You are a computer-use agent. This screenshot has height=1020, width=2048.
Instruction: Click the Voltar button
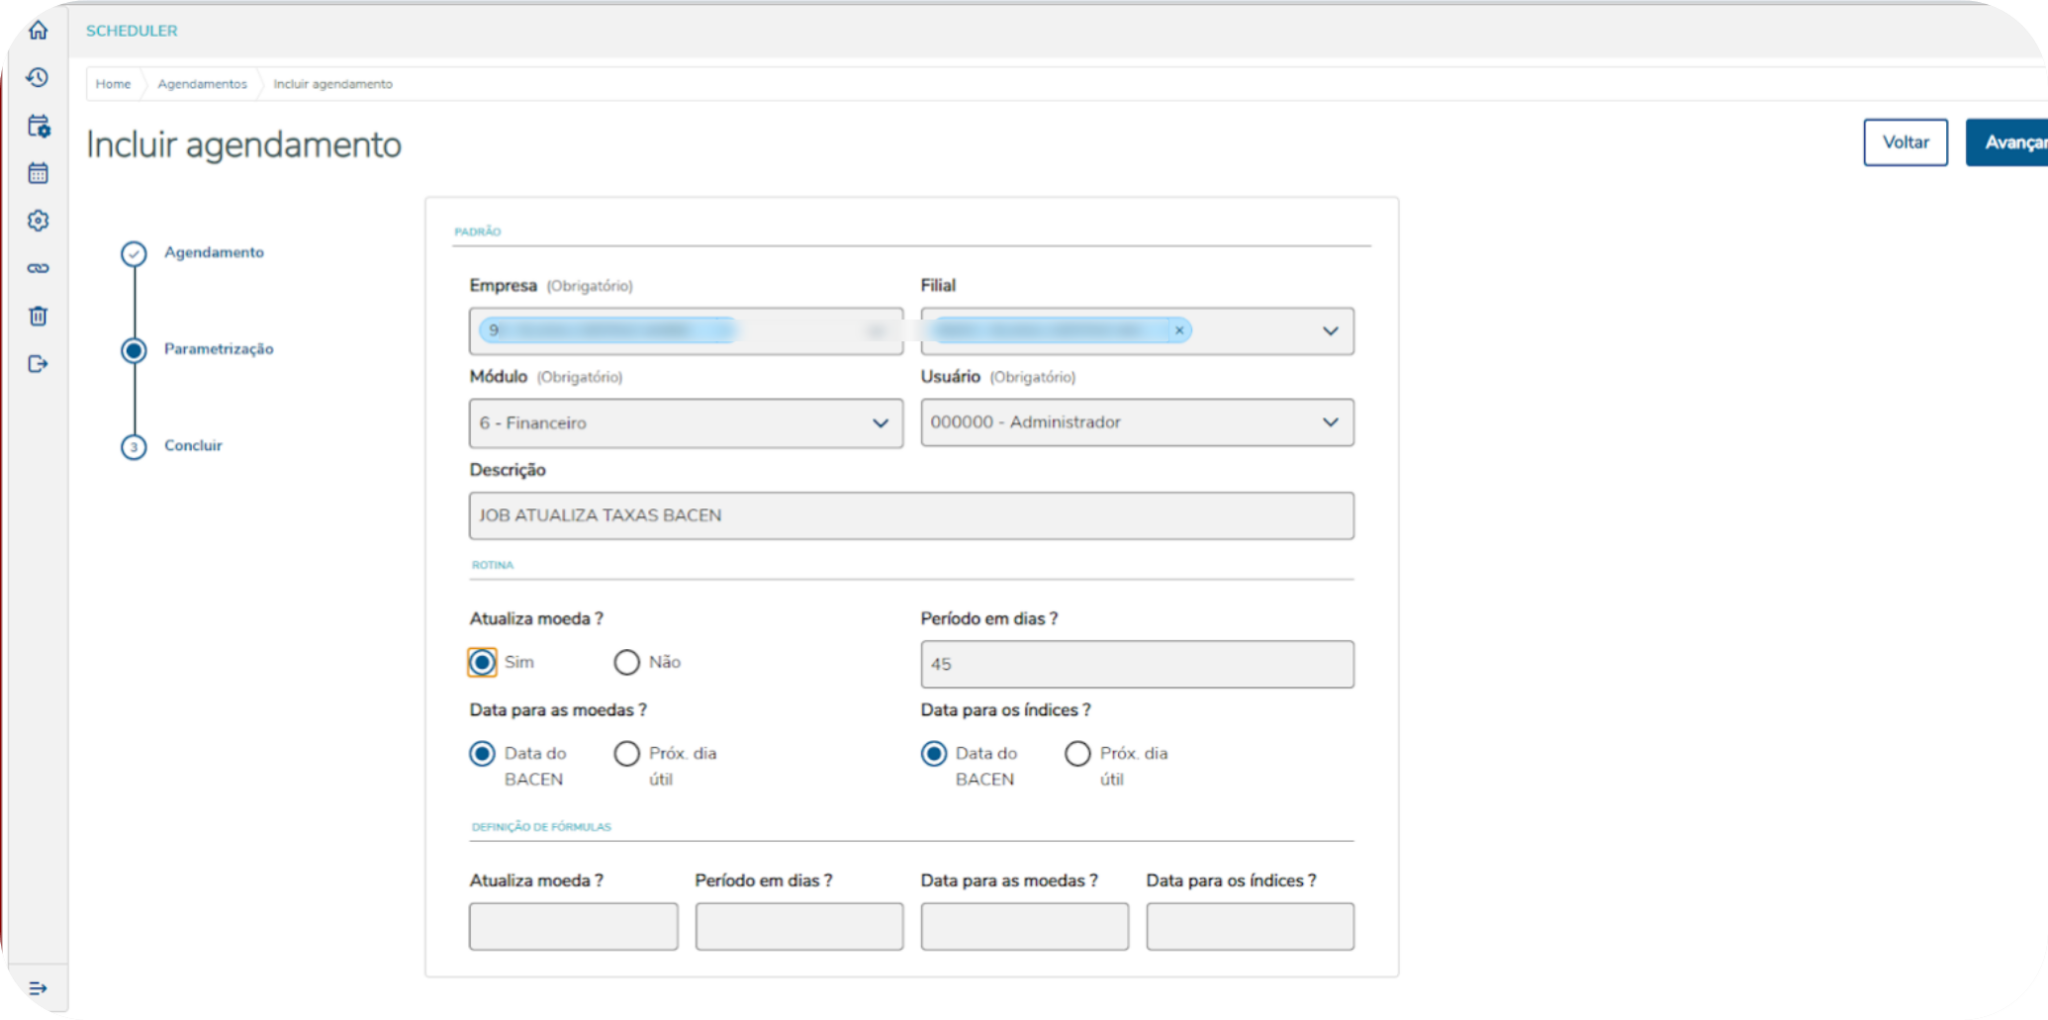click(1906, 142)
